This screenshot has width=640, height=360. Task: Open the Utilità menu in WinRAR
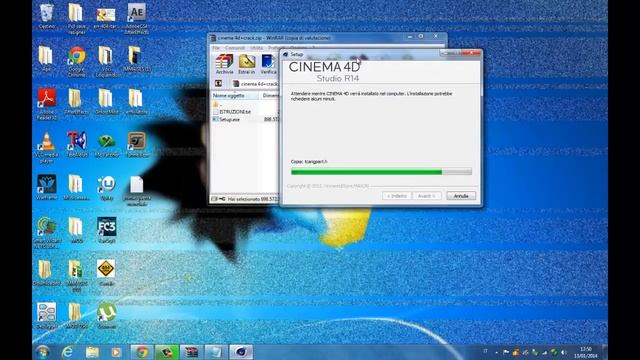click(256, 48)
